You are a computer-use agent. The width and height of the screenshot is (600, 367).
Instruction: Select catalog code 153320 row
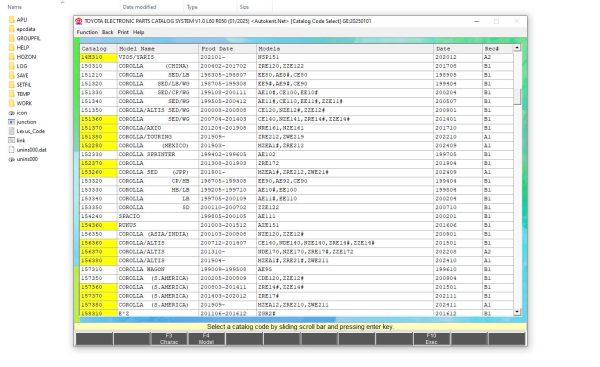pos(297,181)
